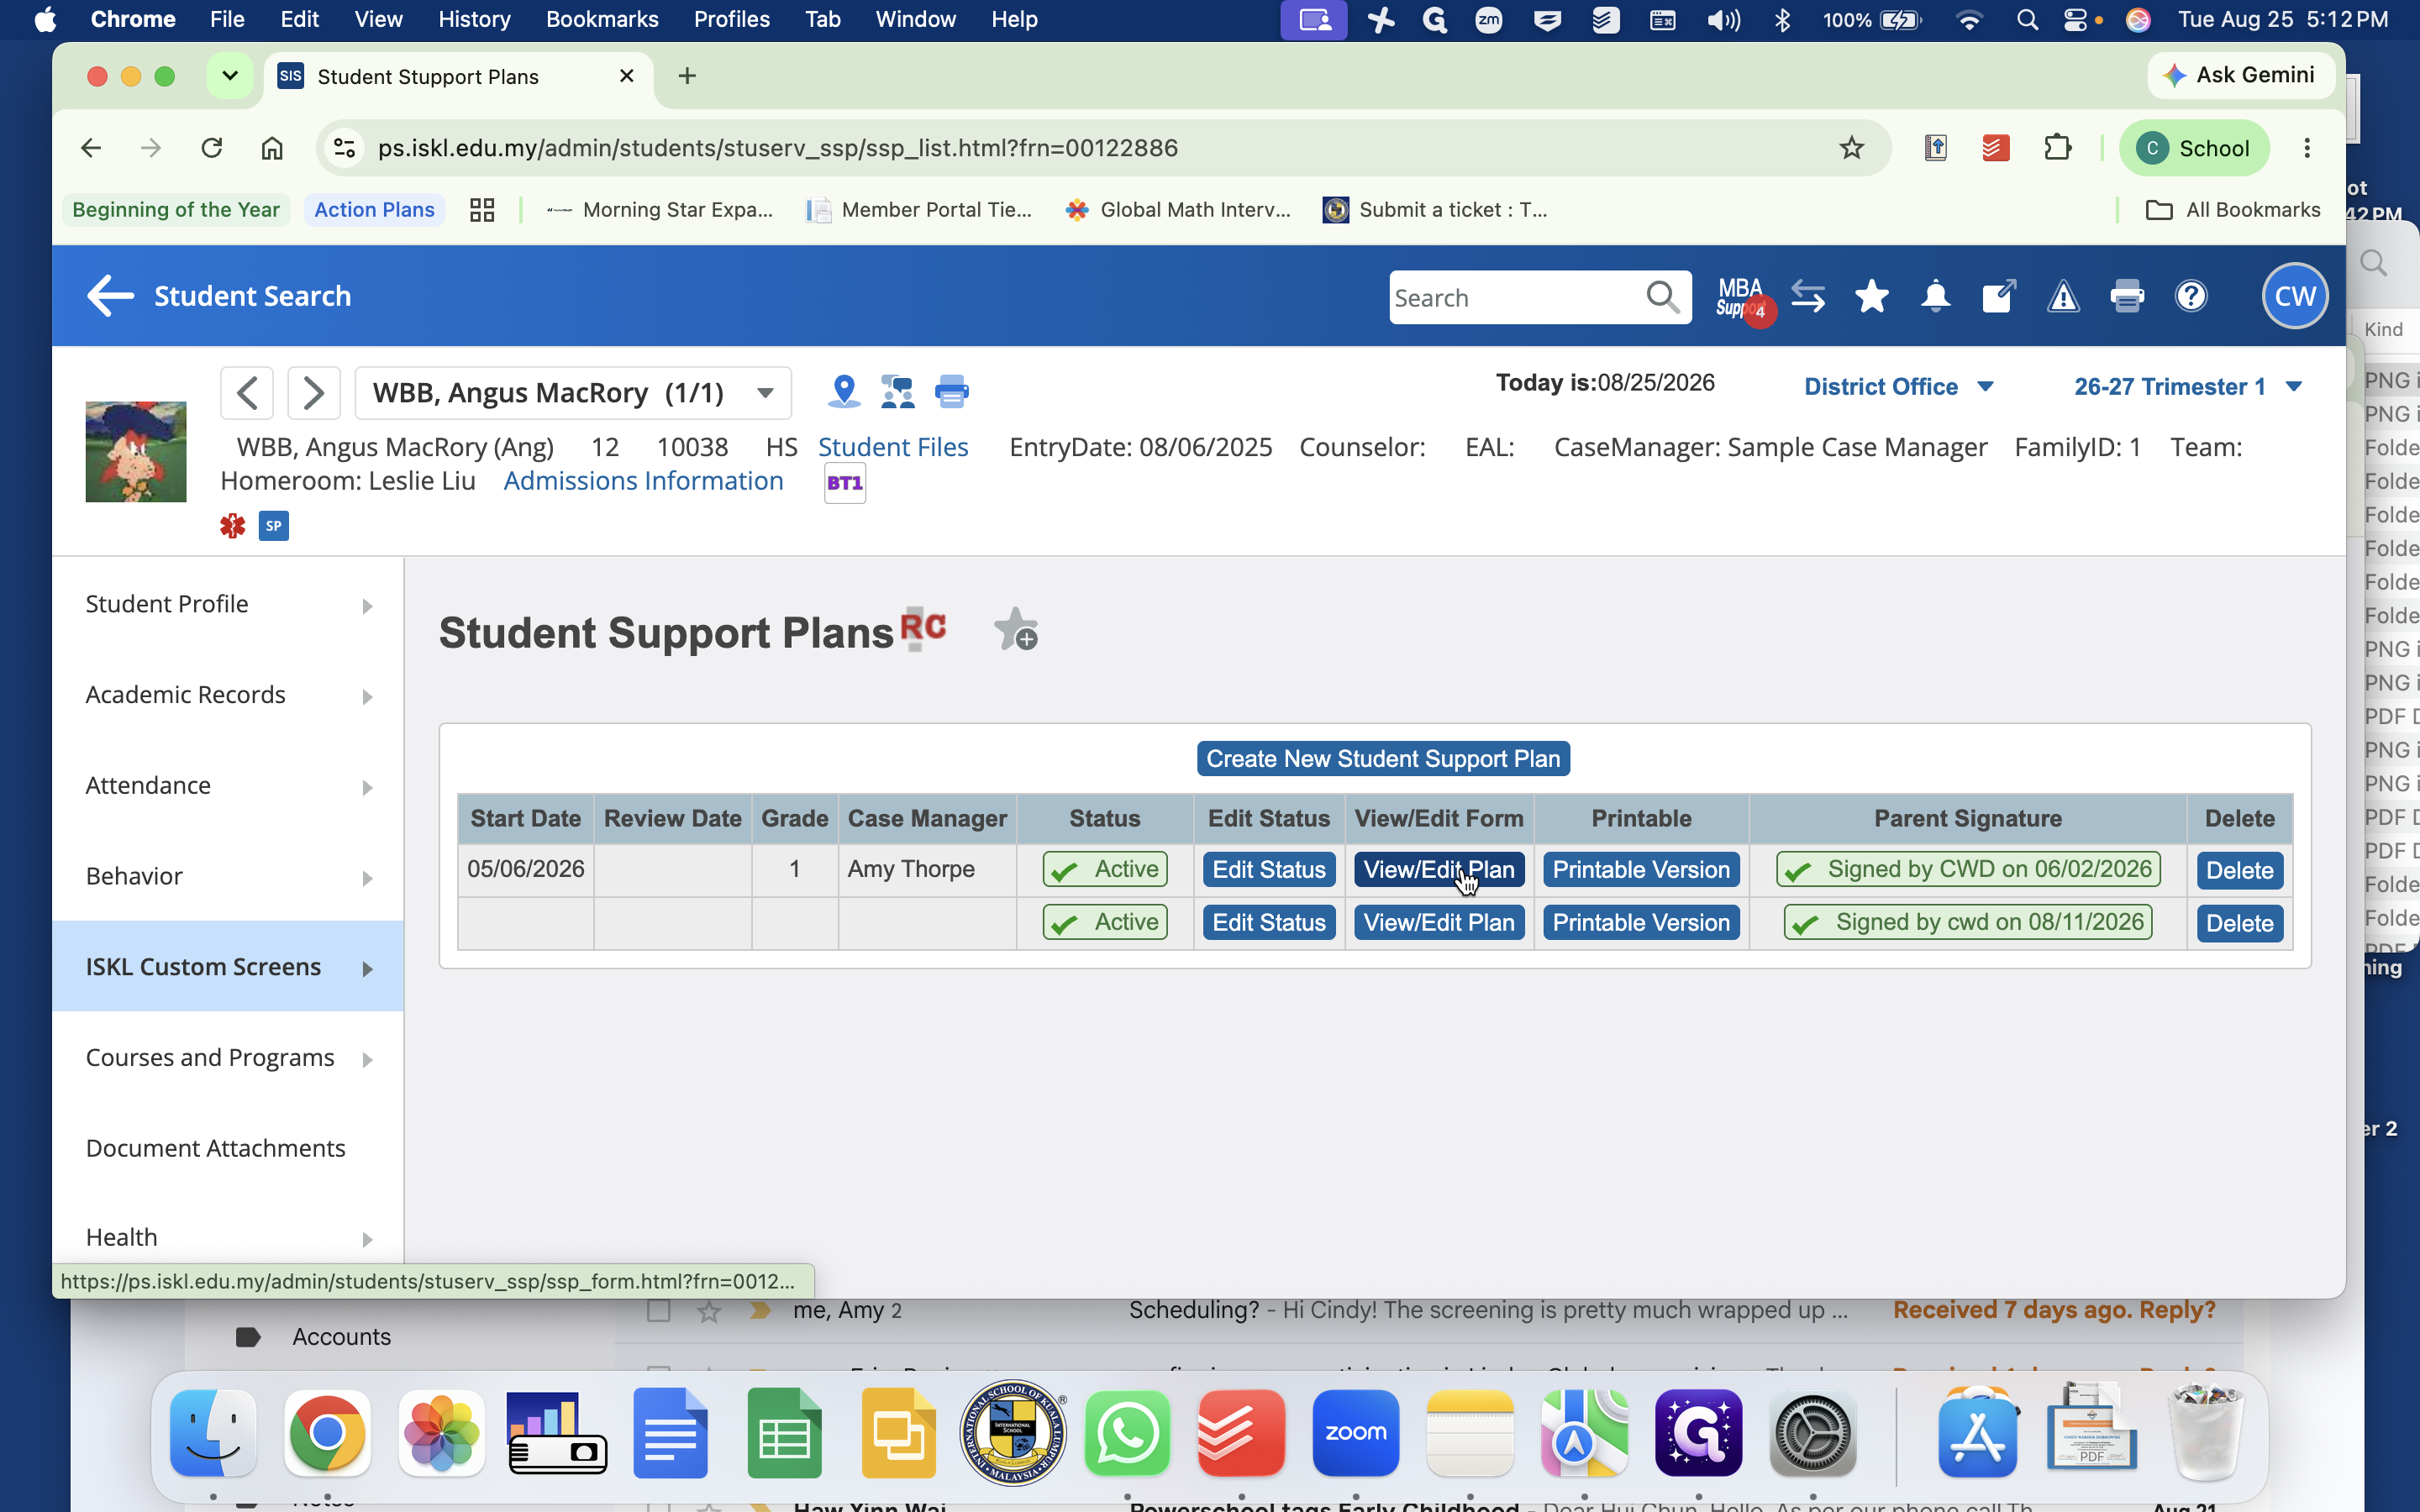This screenshot has width=2420, height=1512.
Task: Open Printable Version for 05/06/2026 plan
Action: (x=1640, y=870)
